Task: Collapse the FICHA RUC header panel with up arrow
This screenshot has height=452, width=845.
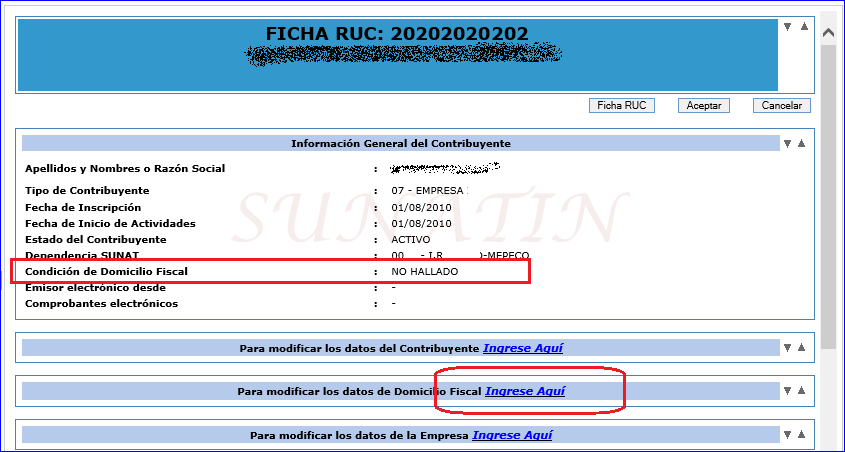Action: click(801, 27)
